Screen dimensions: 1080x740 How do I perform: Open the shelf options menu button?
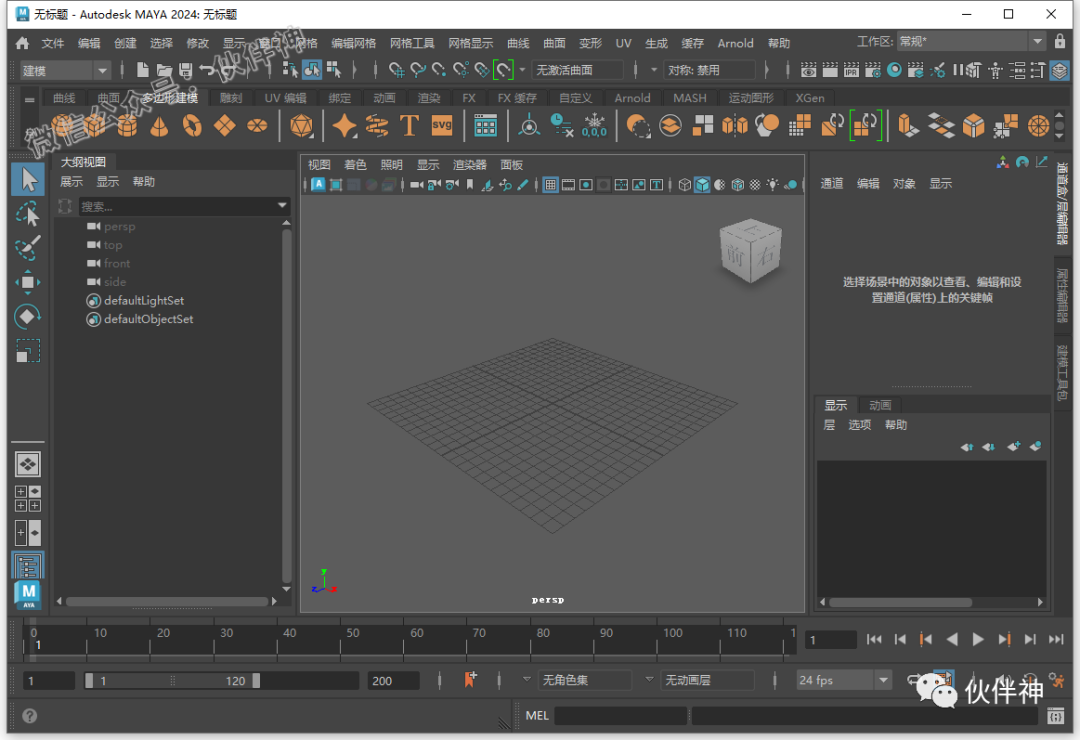(30, 99)
